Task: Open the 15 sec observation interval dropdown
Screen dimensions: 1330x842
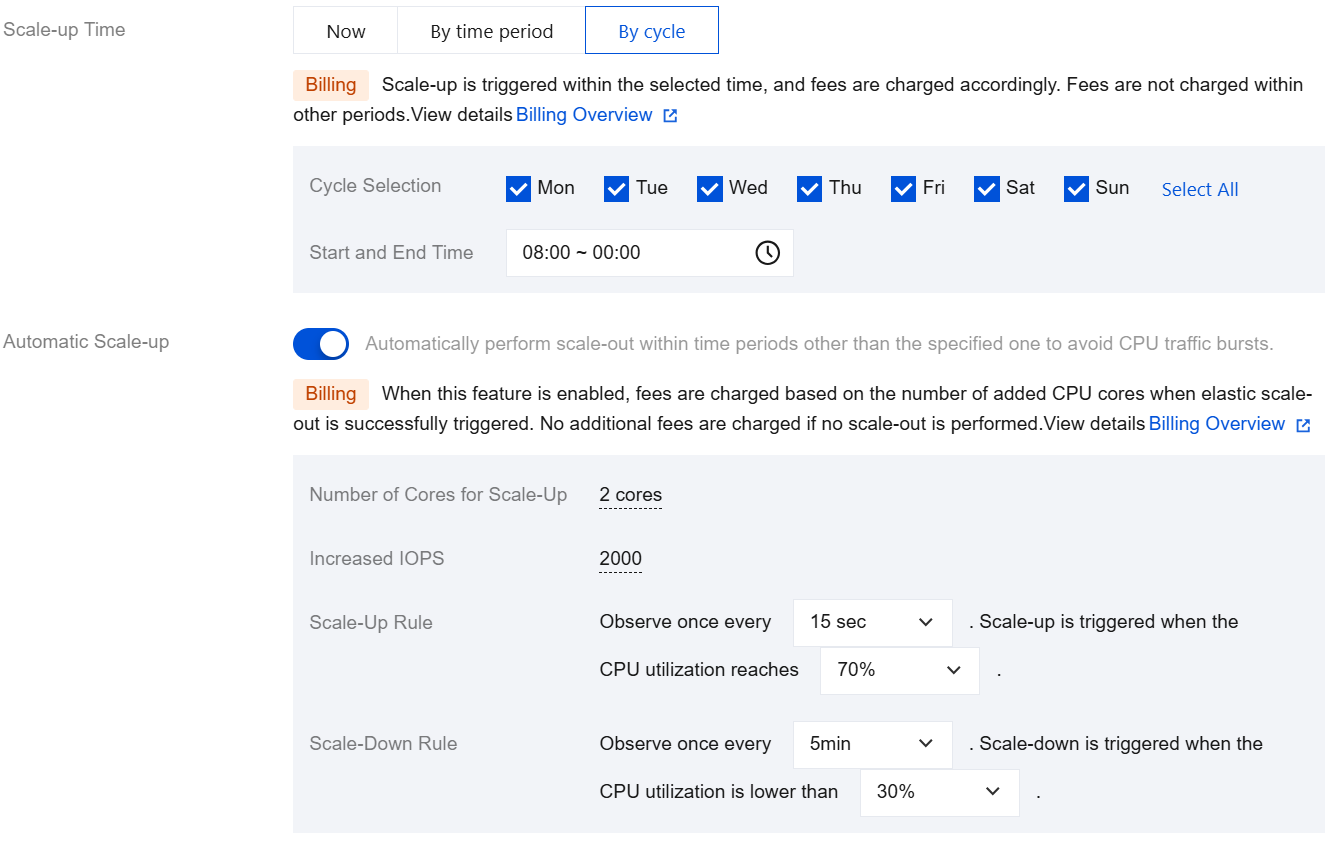Action: tap(872, 622)
